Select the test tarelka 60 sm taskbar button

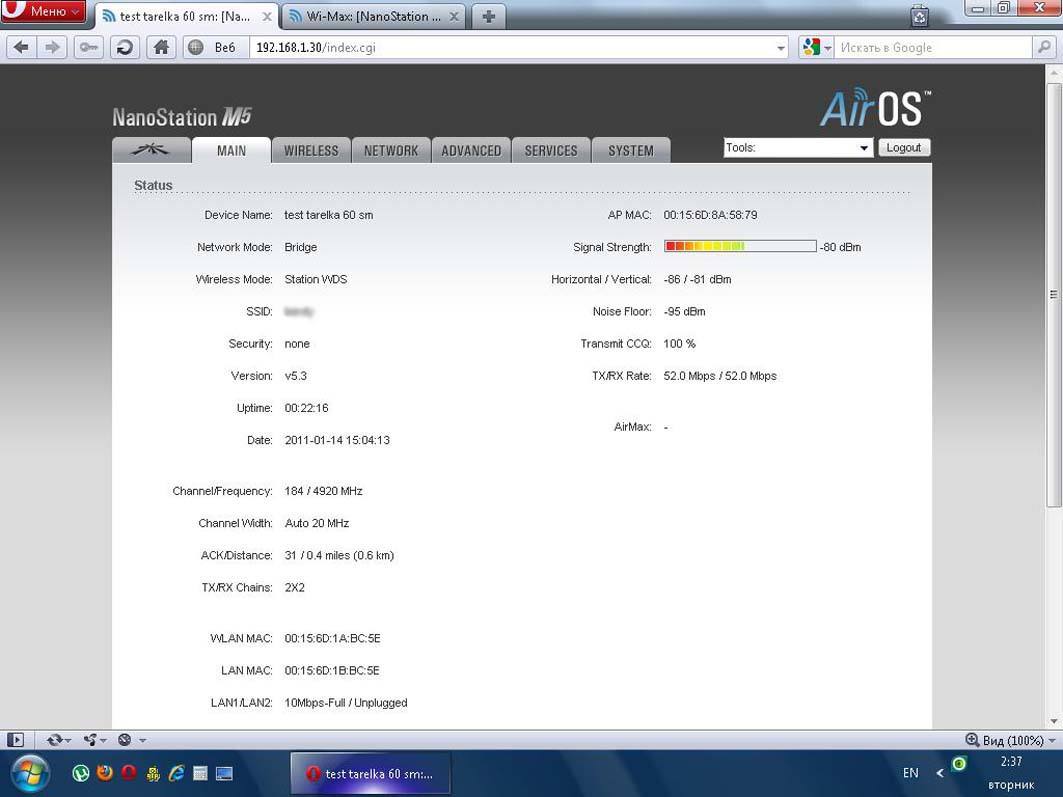click(x=371, y=773)
